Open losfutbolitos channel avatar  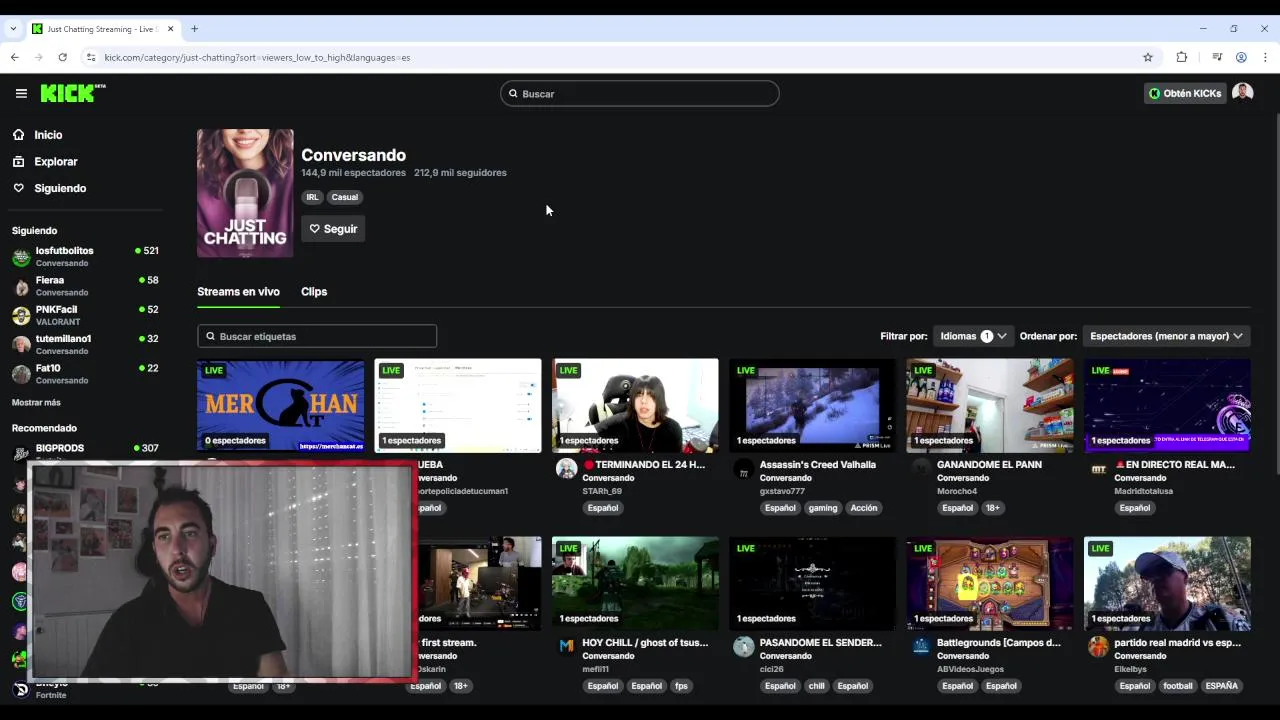click(x=21, y=257)
